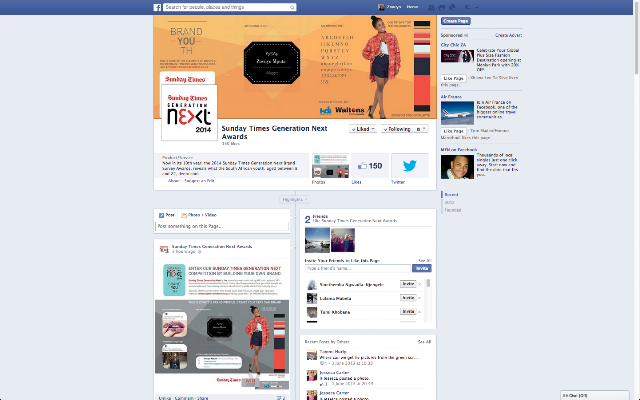Click the blue Invite button
This screenshot has height=400, width=640.
point(422,268)
